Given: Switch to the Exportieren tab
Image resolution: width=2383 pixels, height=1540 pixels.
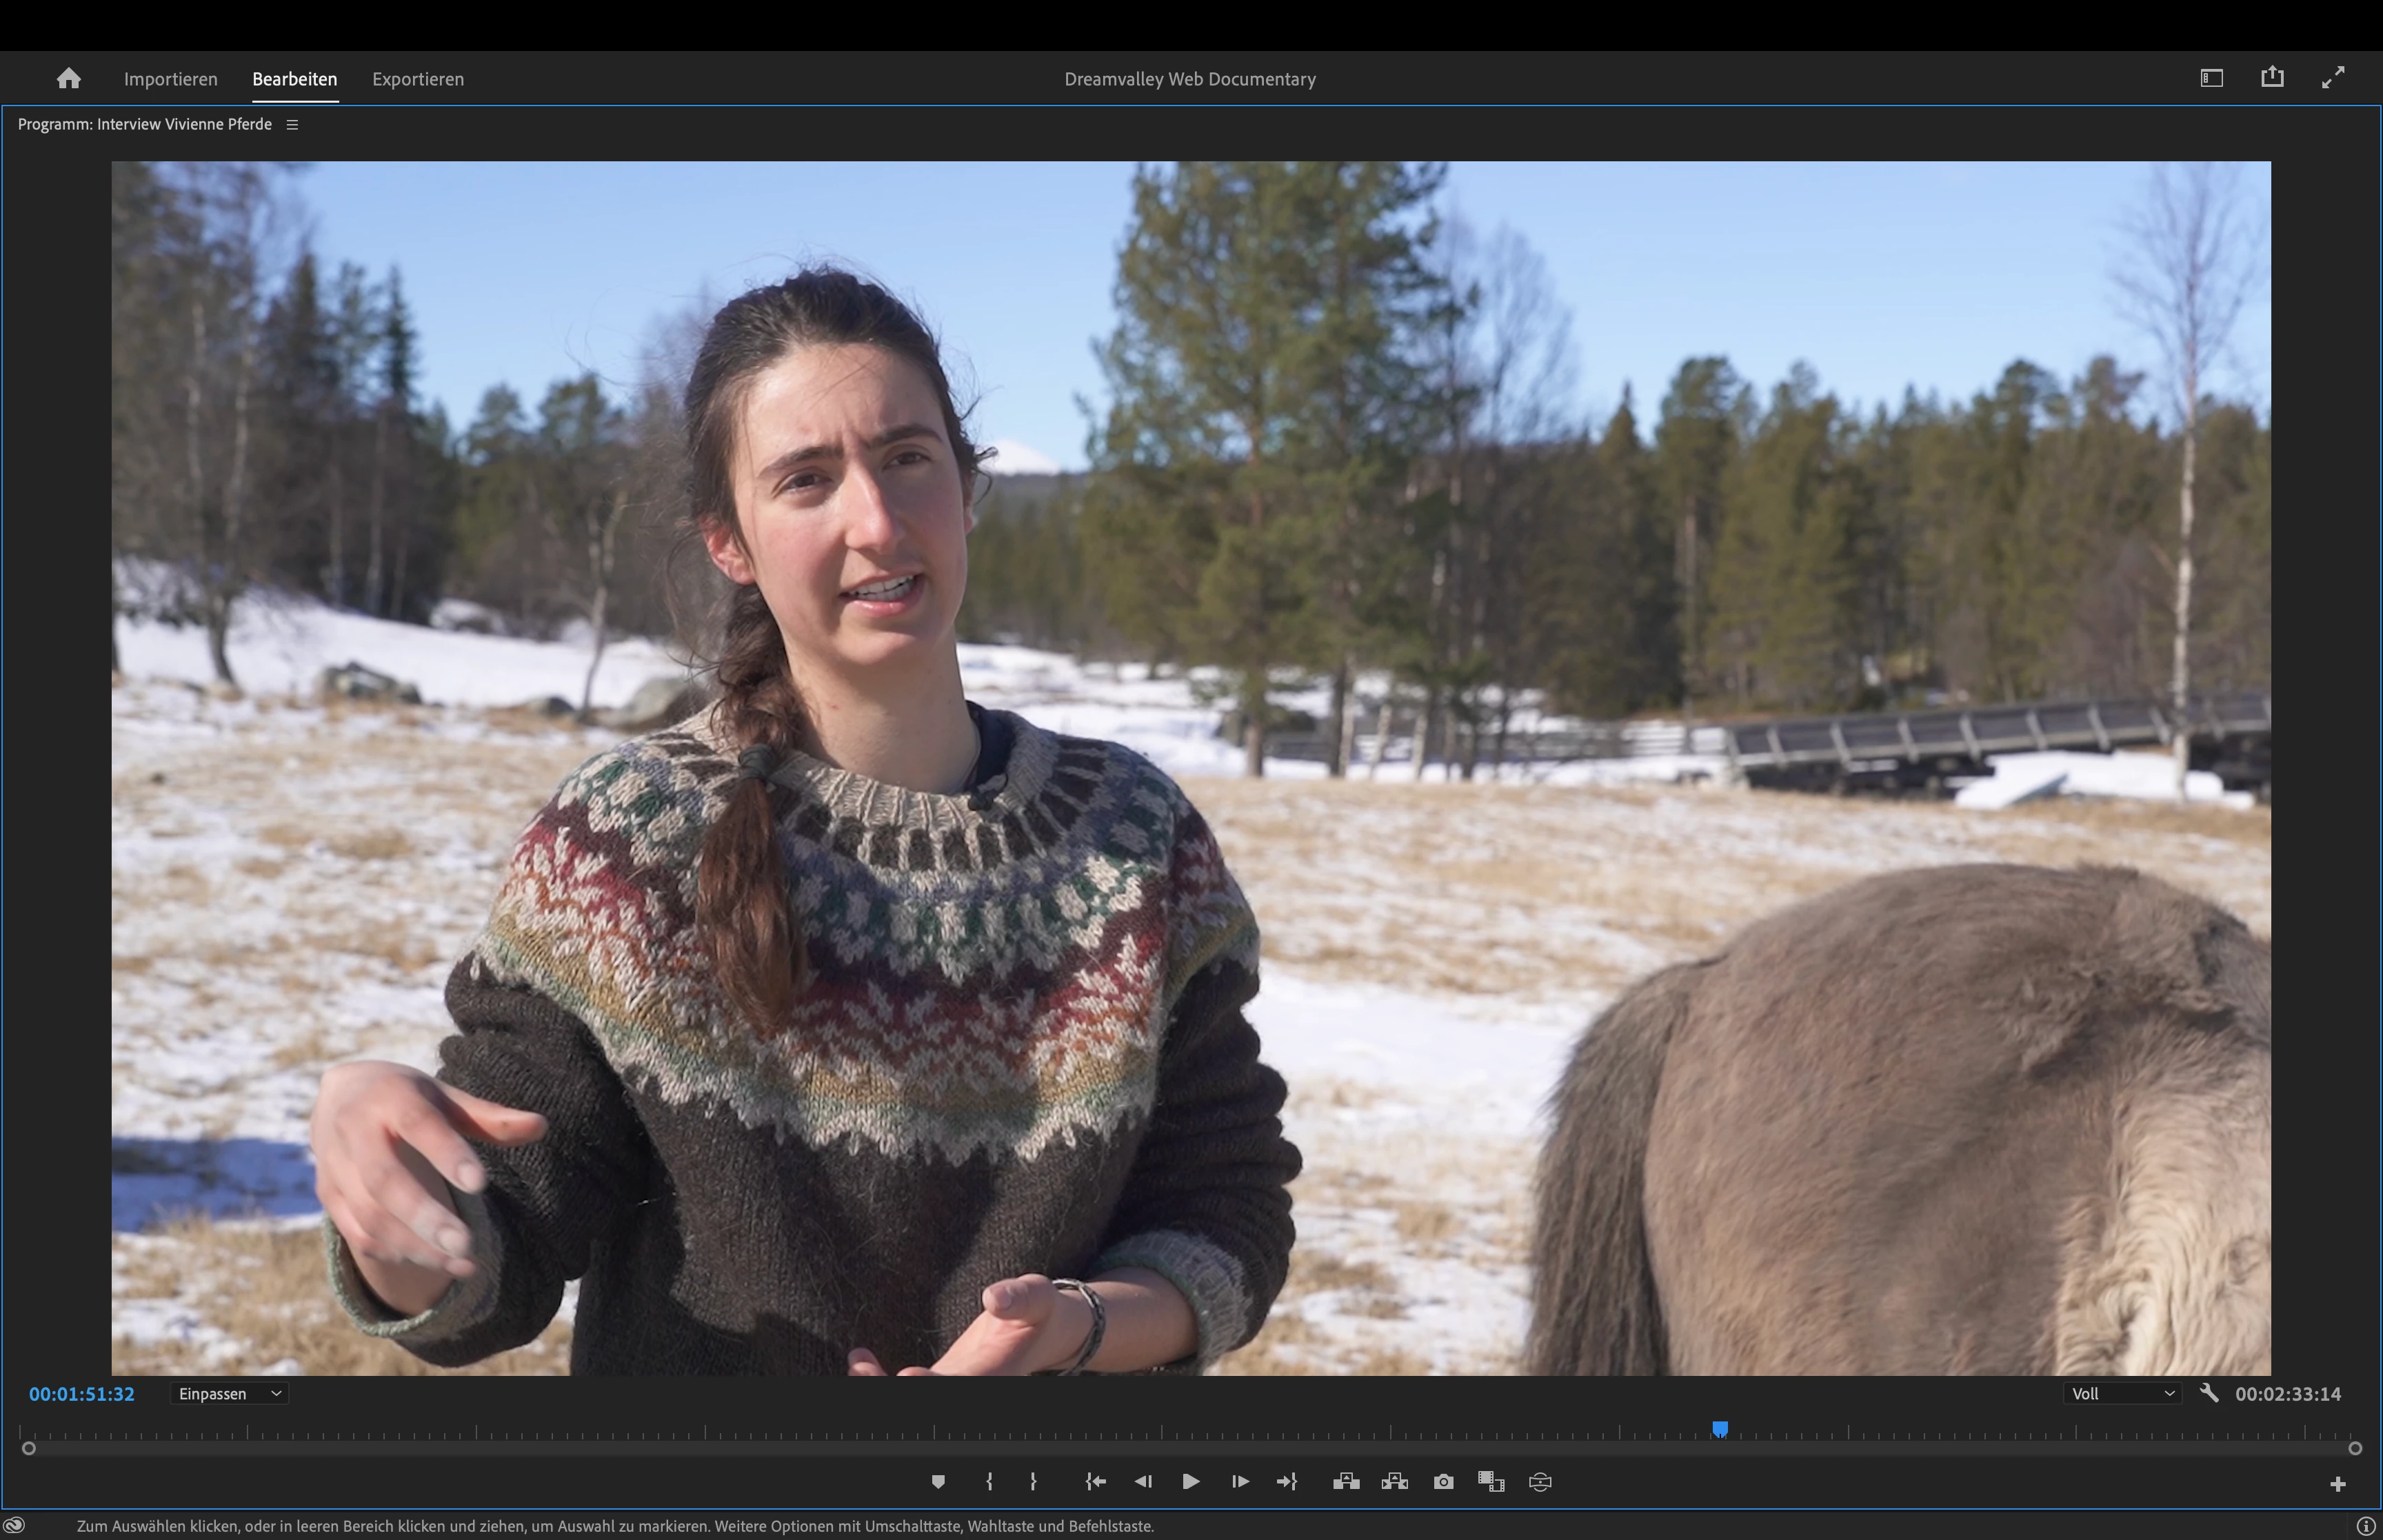Looking at the screenshot, I should tap(418, 79).
